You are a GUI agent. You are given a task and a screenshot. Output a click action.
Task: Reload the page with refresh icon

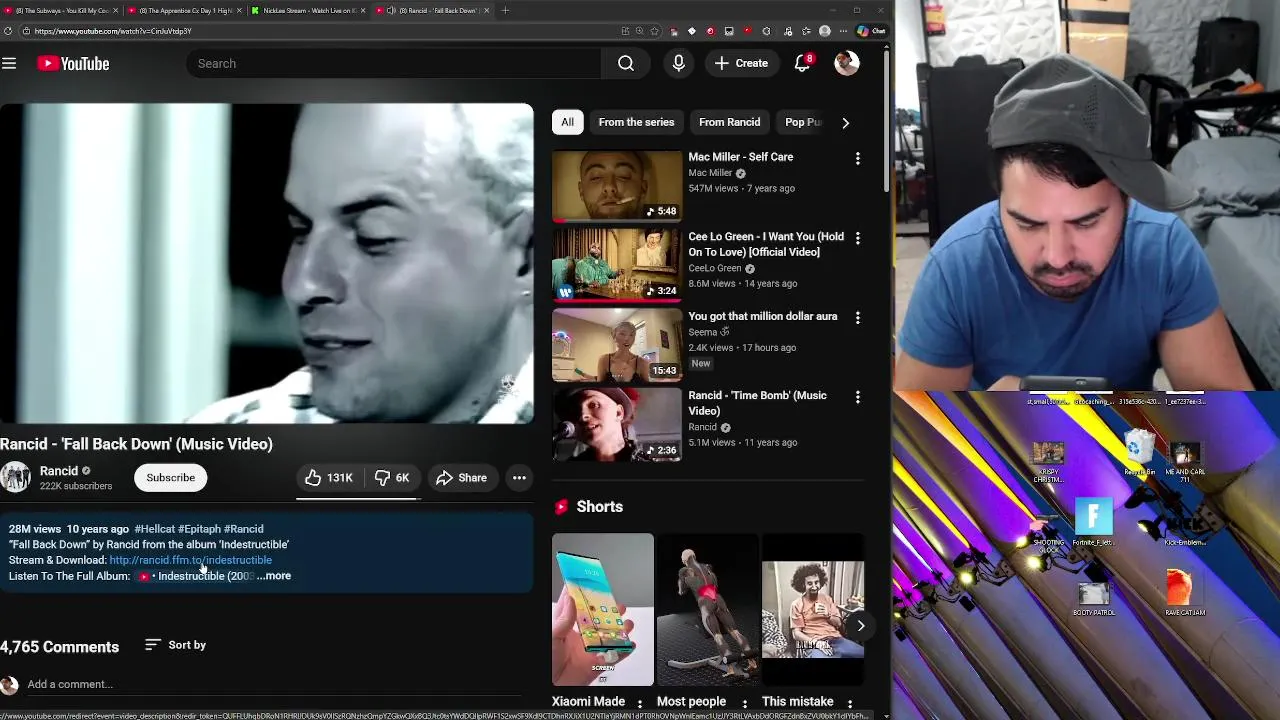(8, 31)
